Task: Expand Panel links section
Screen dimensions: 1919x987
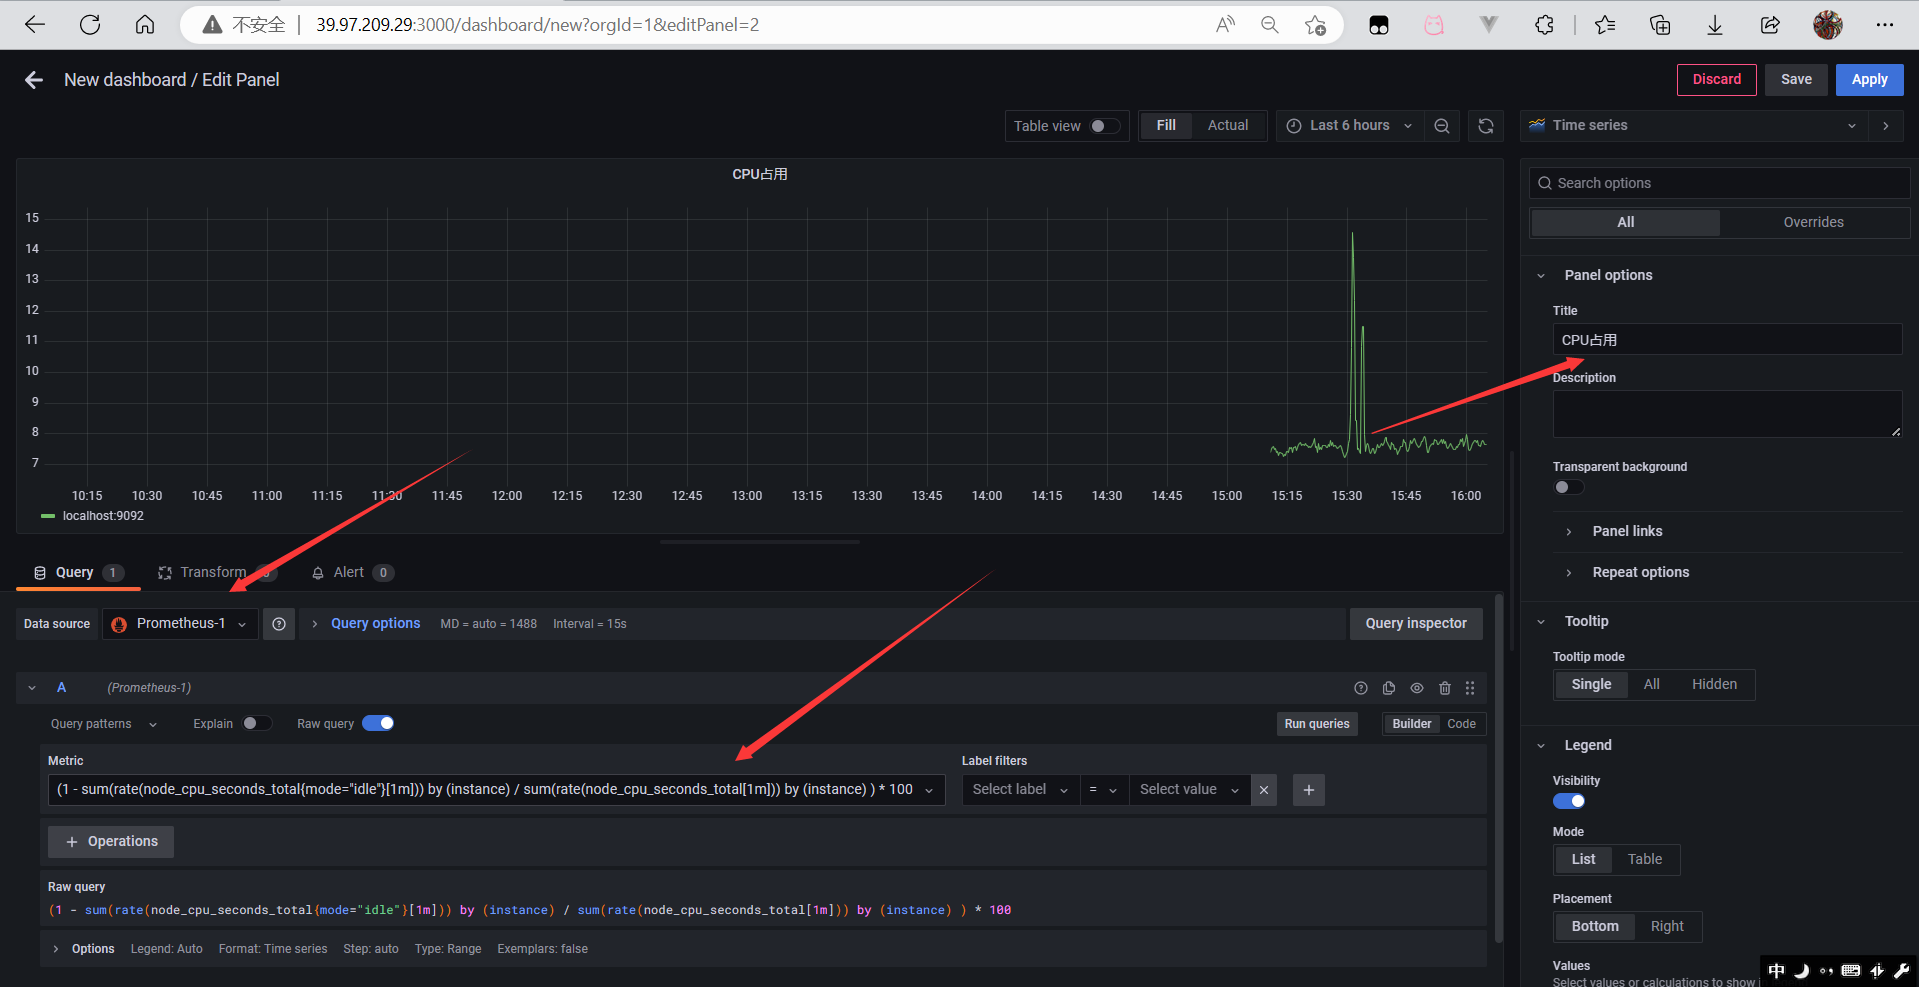Action: coord(1627,532)
